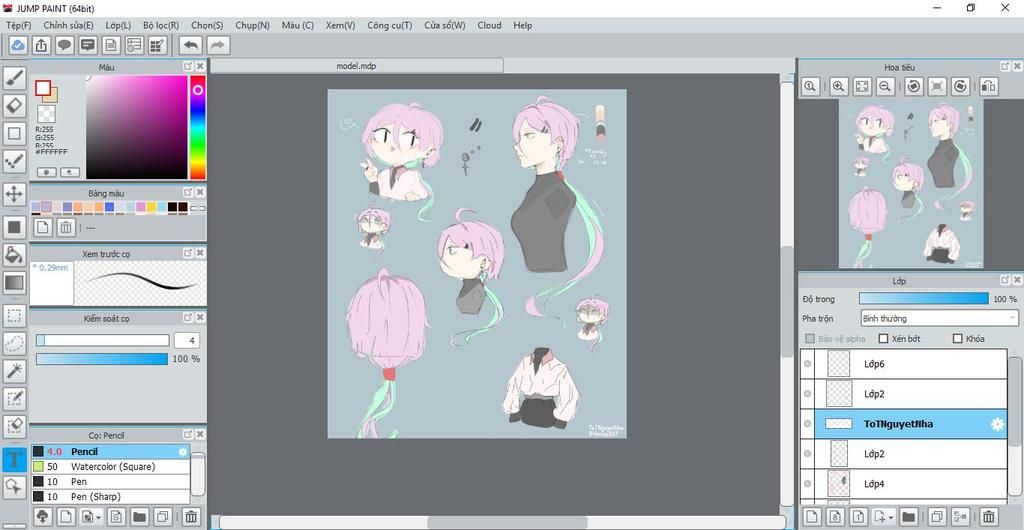Click rotate right icon in Hoa tiêu panel
Screen dimensions: 1024x530
point(960,86)
